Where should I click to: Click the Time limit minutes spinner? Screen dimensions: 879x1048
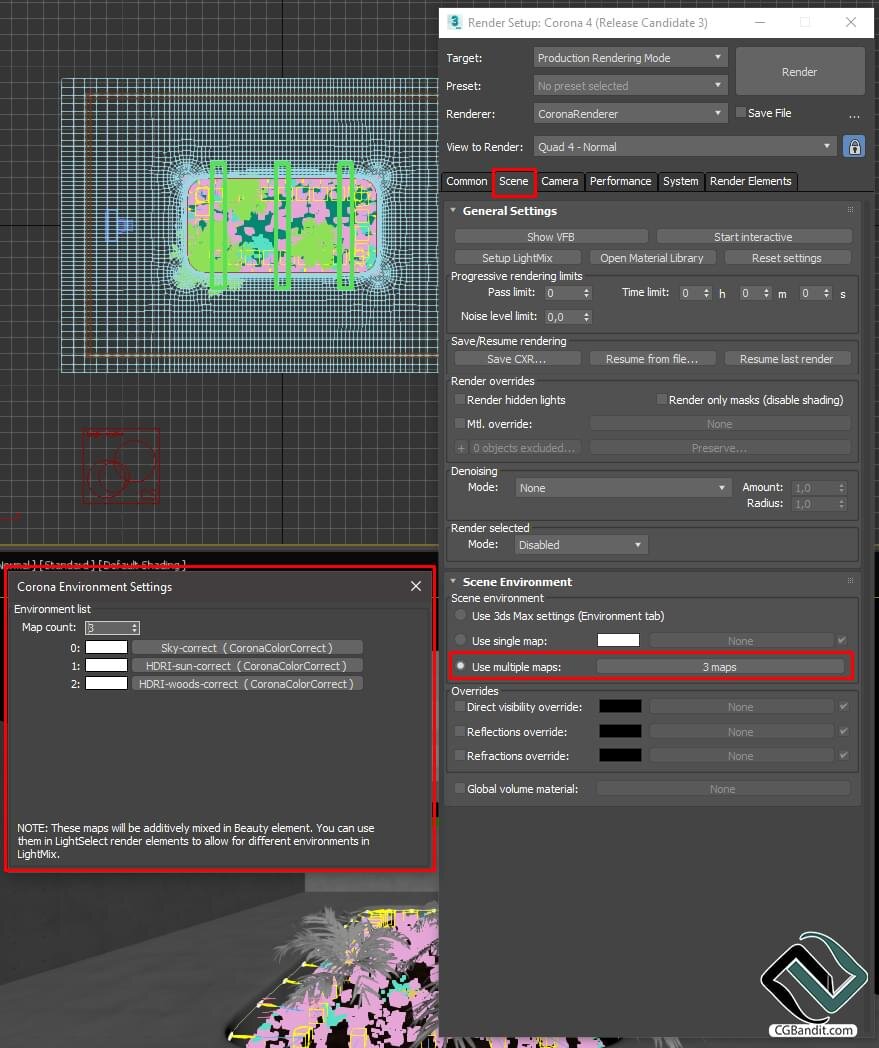click(766, 293)
